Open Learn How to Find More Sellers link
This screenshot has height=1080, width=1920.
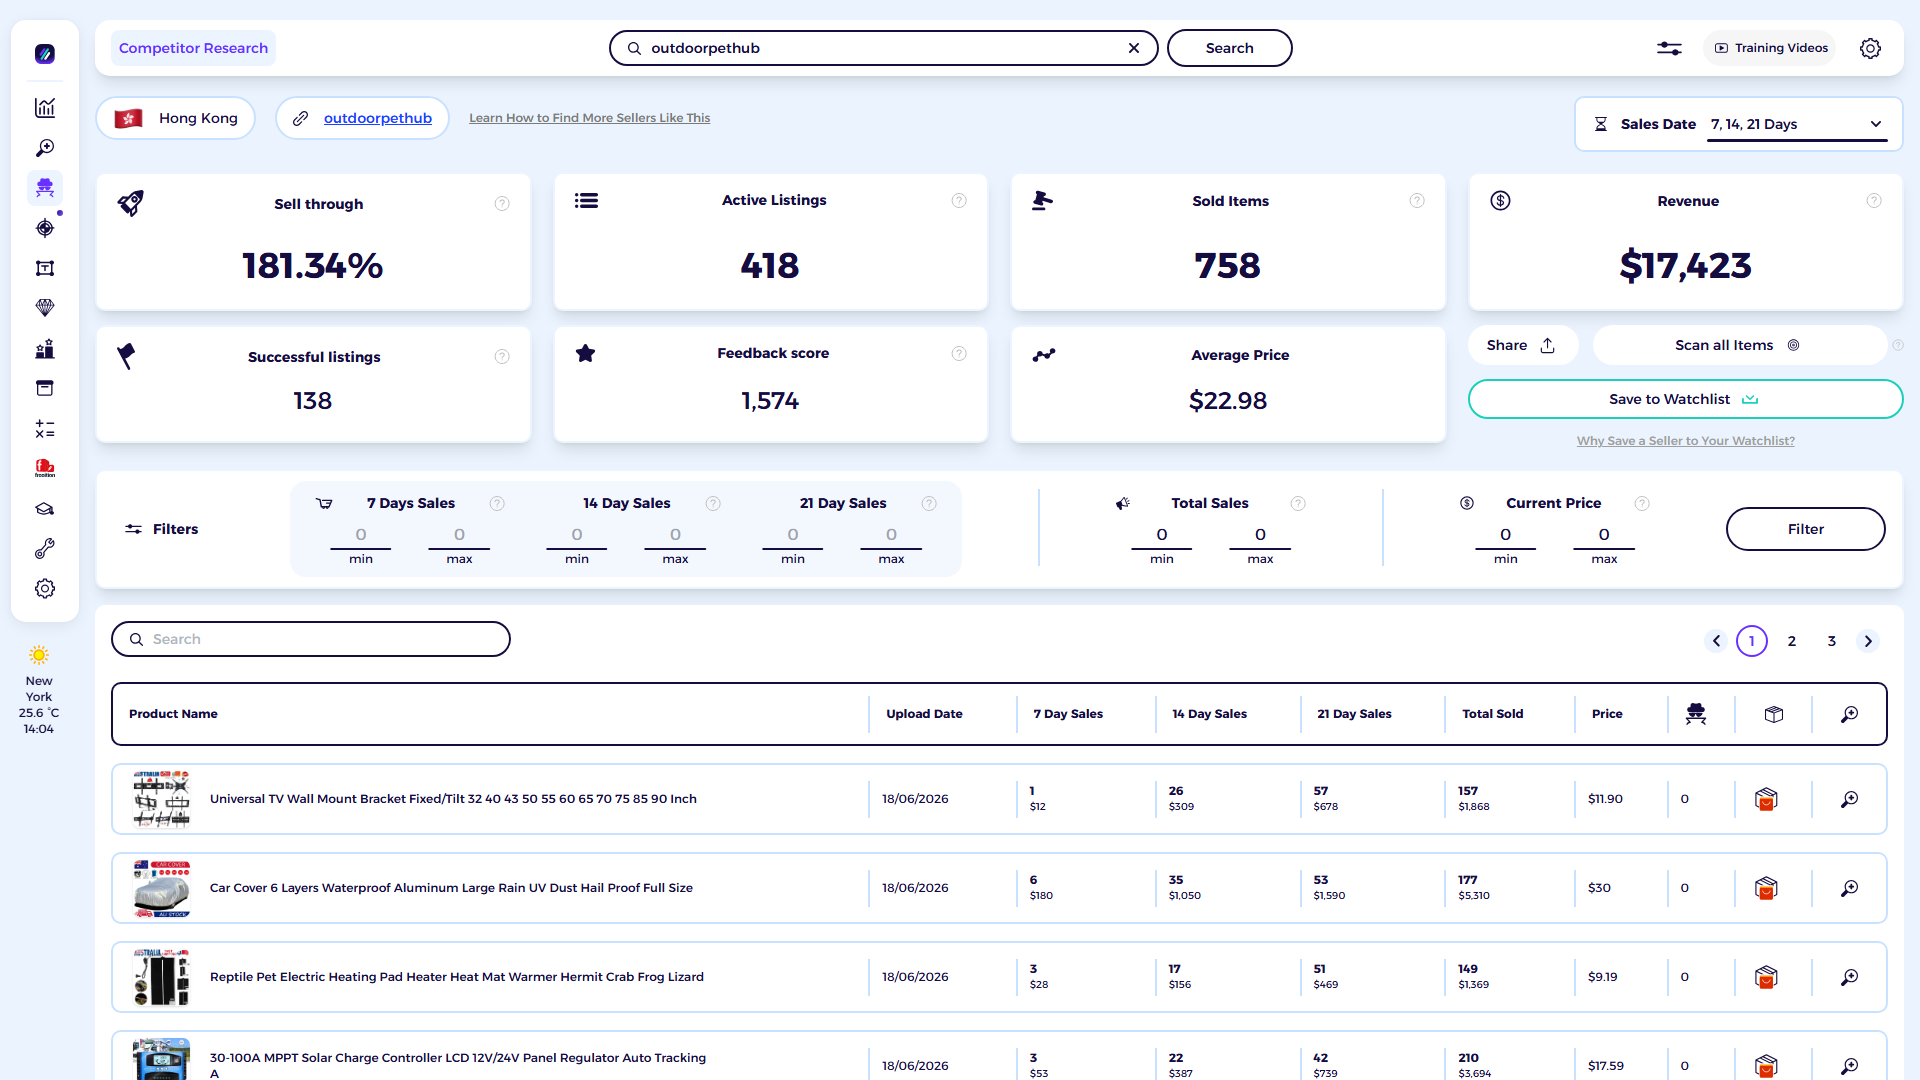pyautogui.click(x=590, y=118)
